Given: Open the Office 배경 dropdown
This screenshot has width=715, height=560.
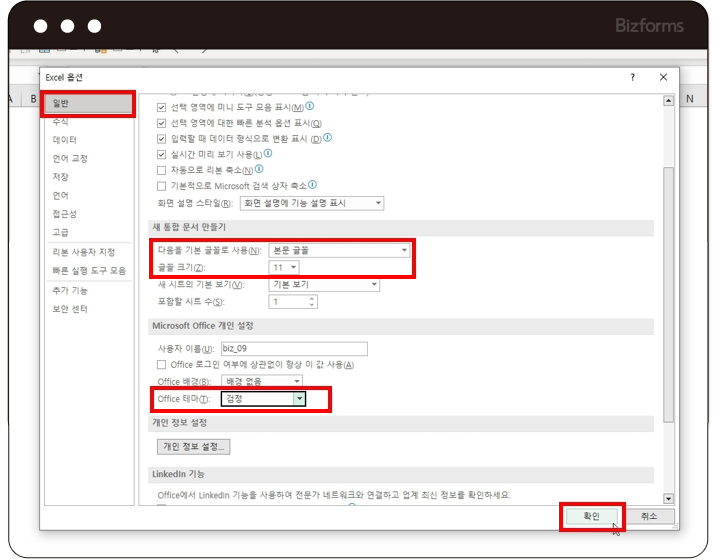Looking at the screenshot, I should [262, 381].
